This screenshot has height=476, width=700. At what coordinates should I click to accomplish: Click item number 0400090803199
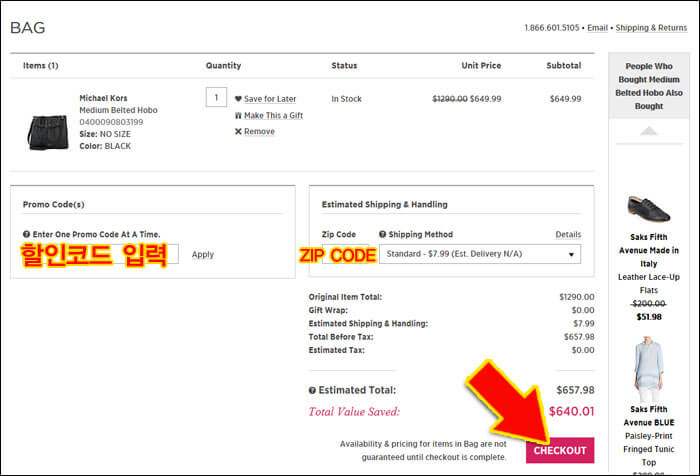coord(111,122)
